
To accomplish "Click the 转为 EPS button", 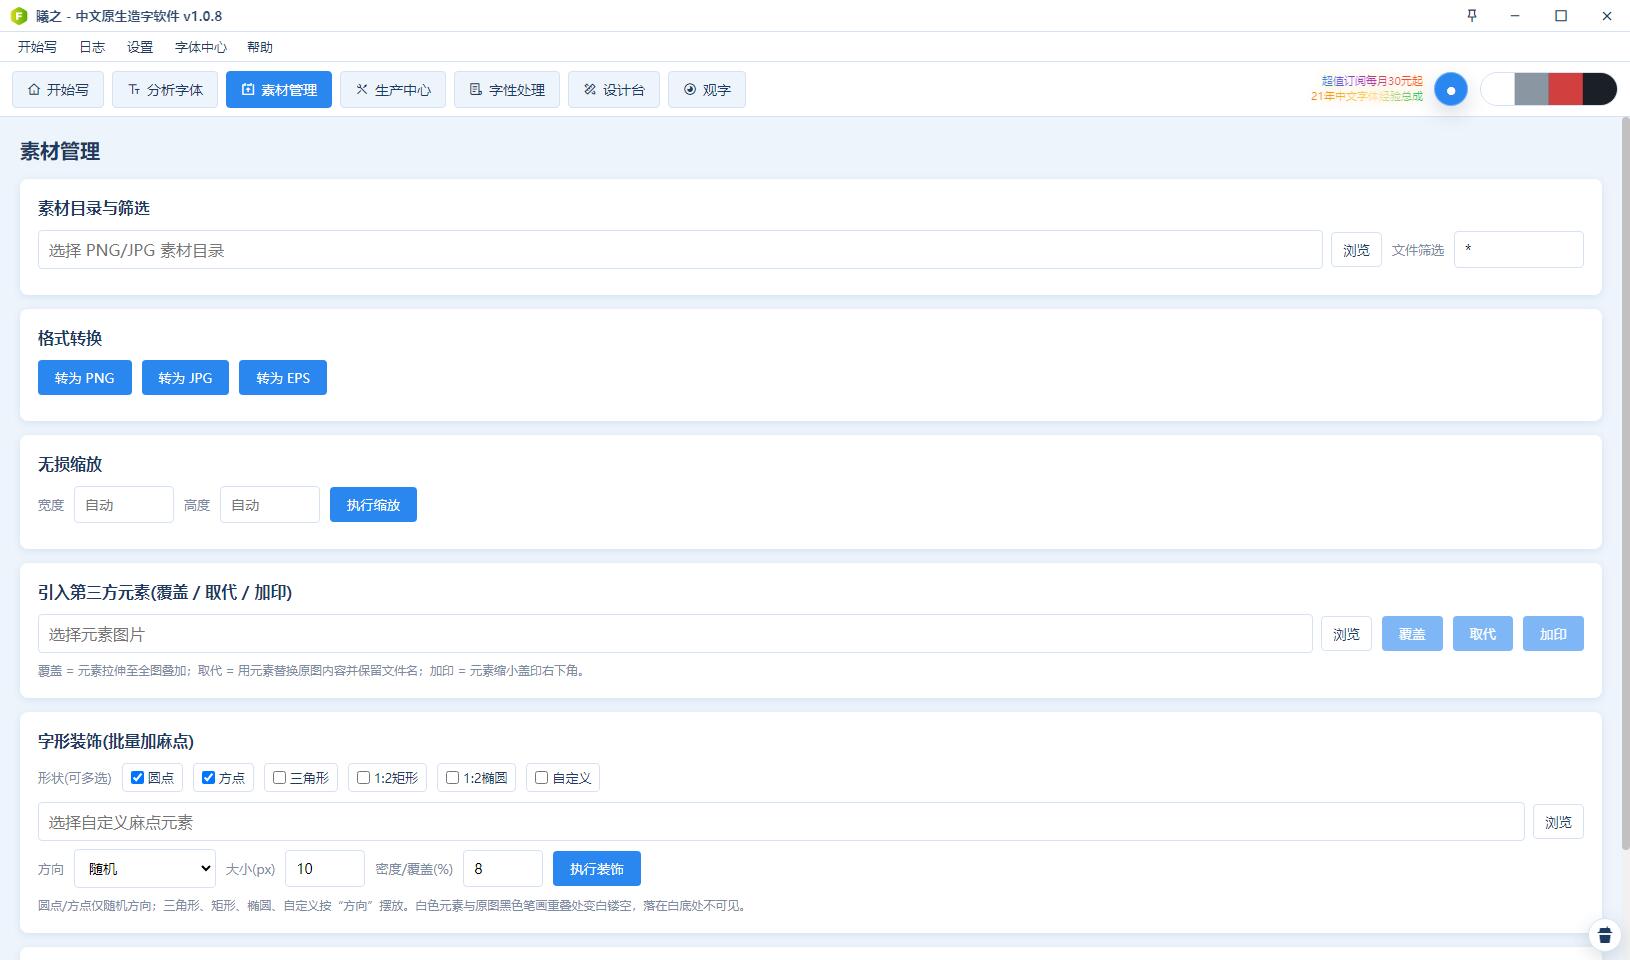I will point(283,378).
